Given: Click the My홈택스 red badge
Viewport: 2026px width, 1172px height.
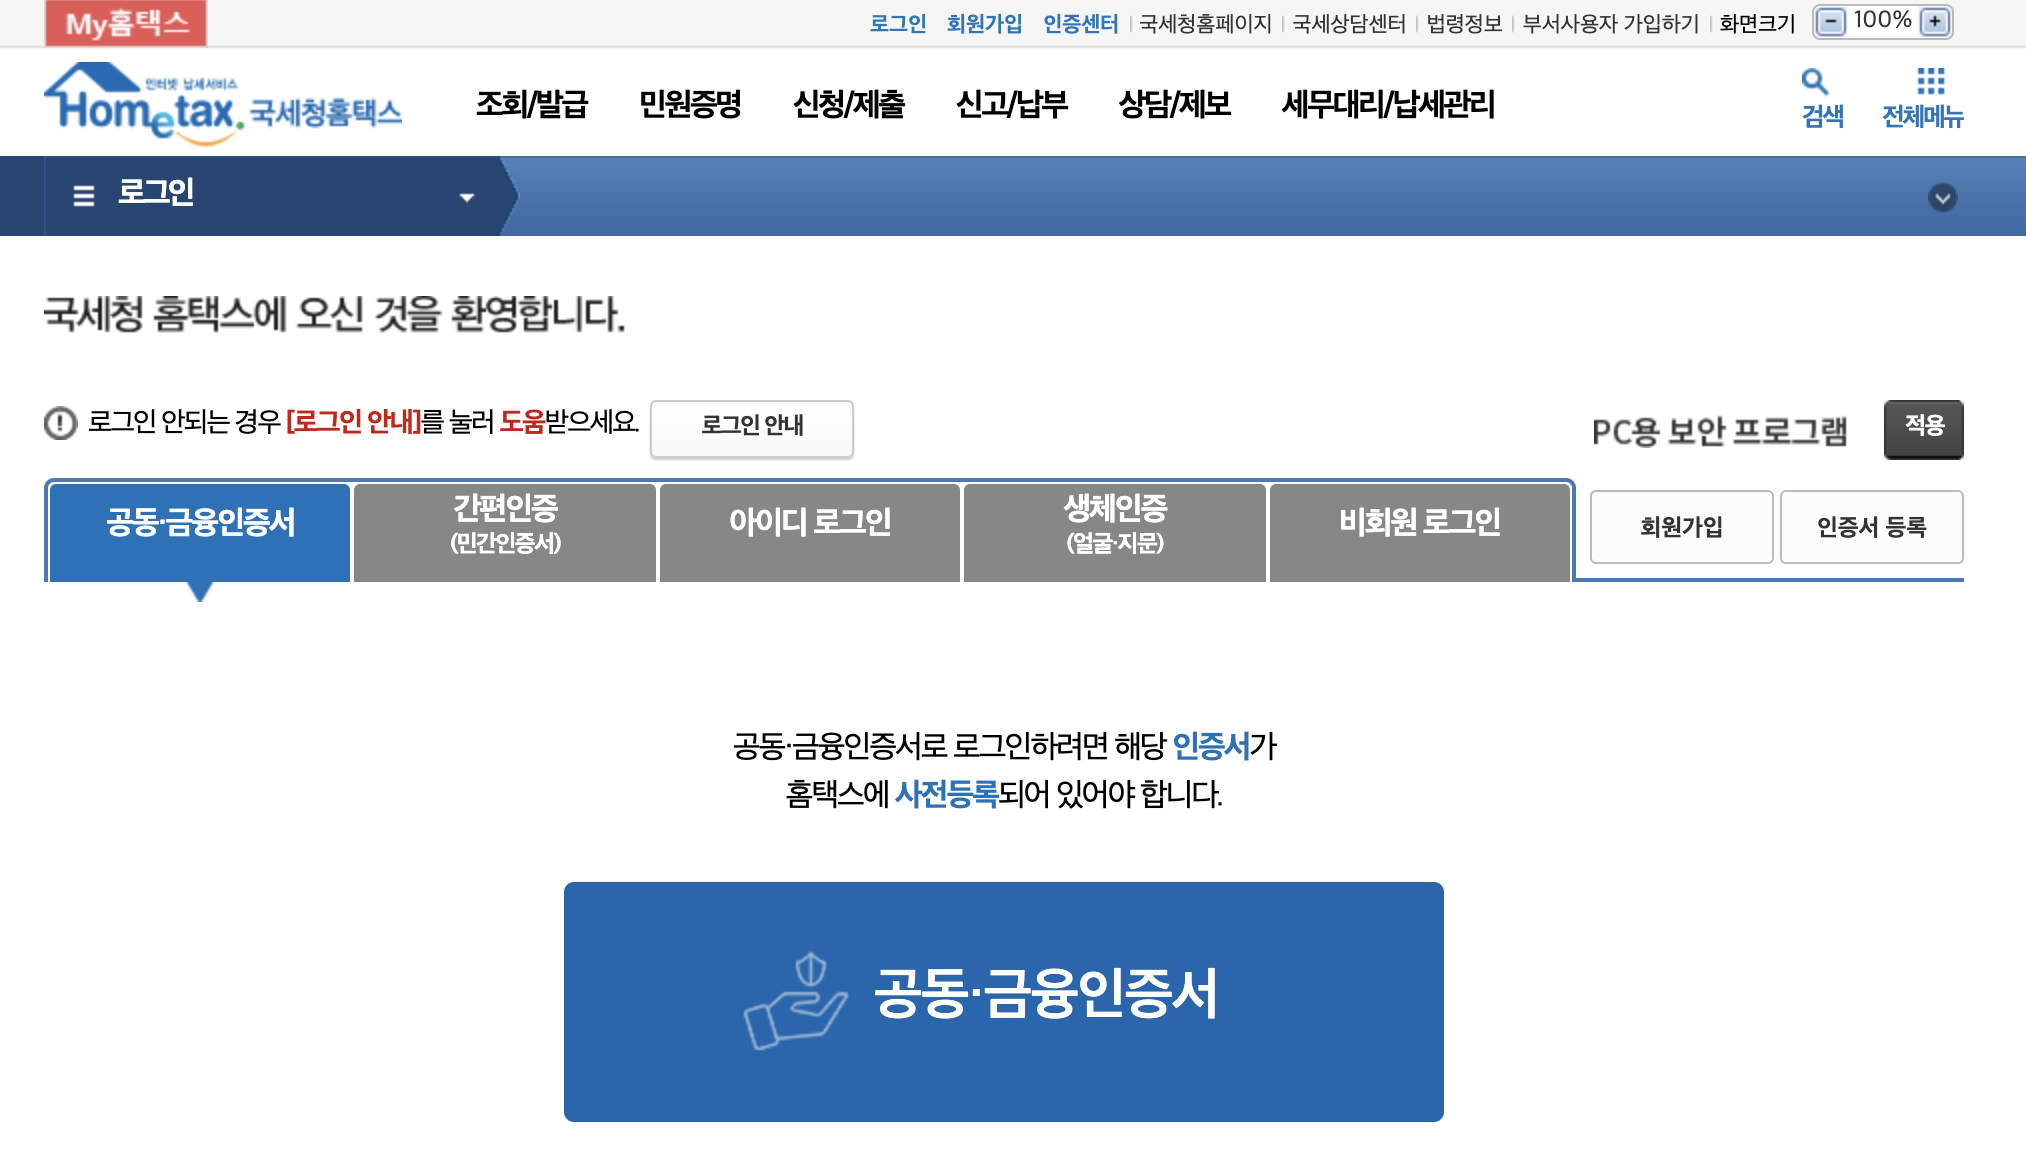Looking at the screenshot, I should (x=126, y=23).
